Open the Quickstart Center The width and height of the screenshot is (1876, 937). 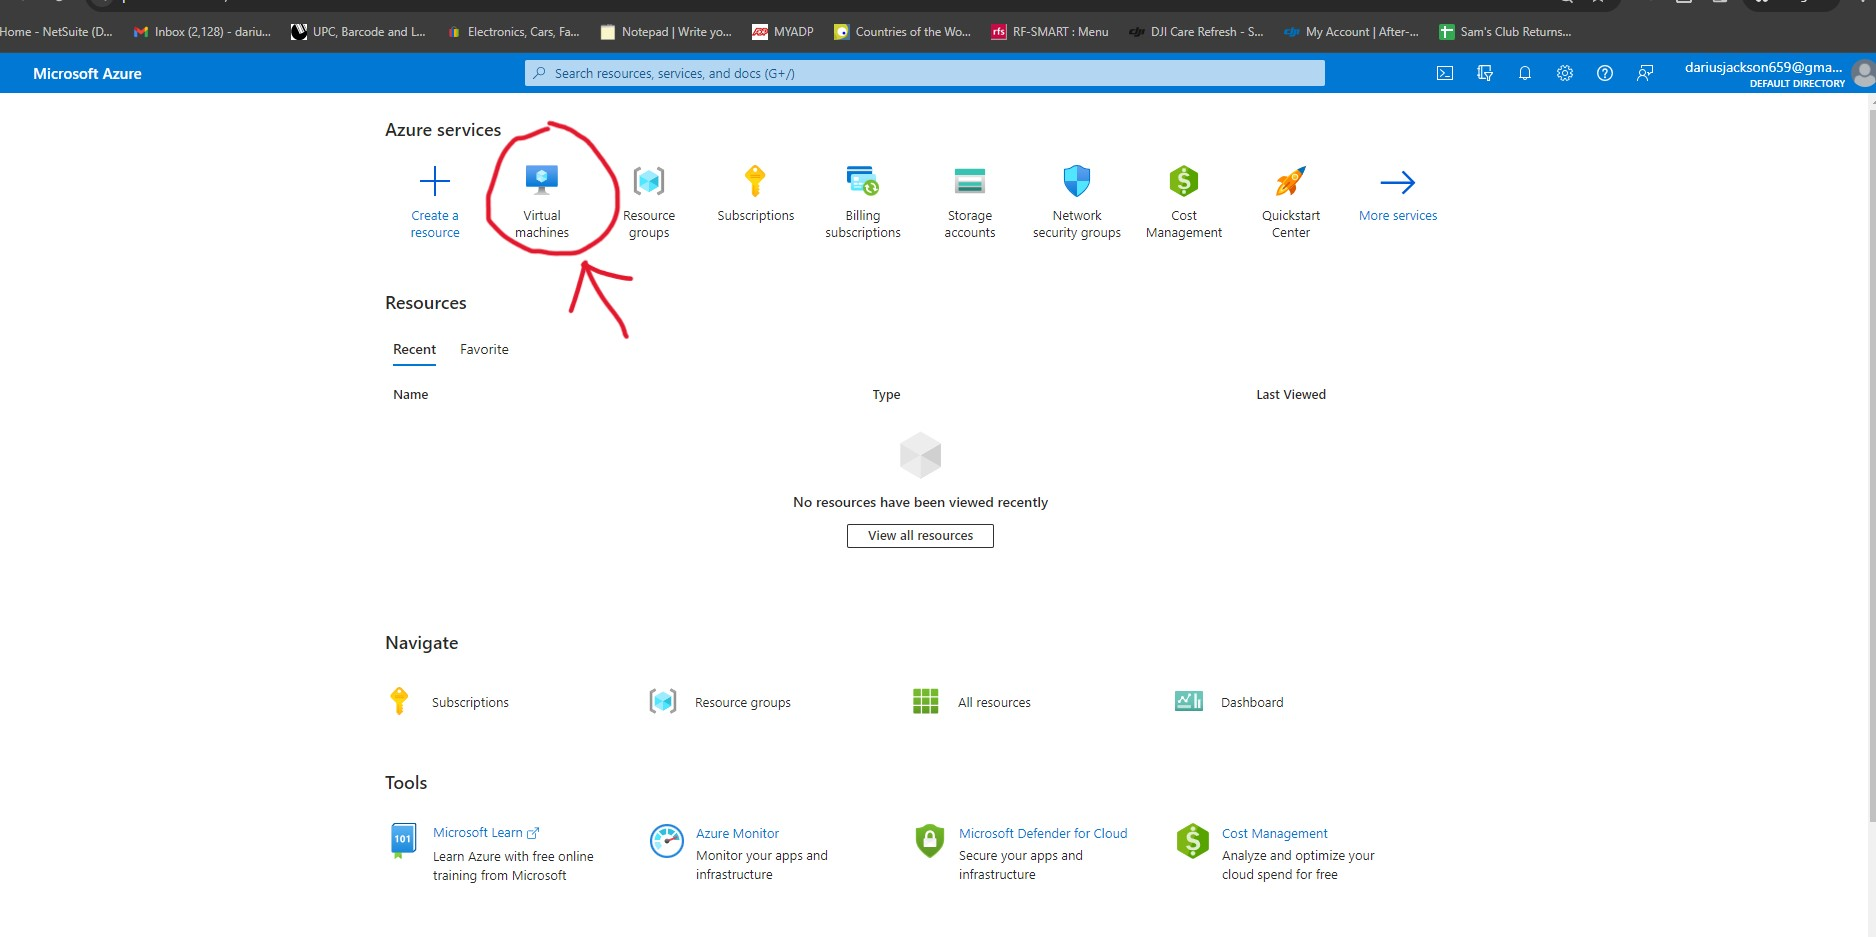(1290, 196)
